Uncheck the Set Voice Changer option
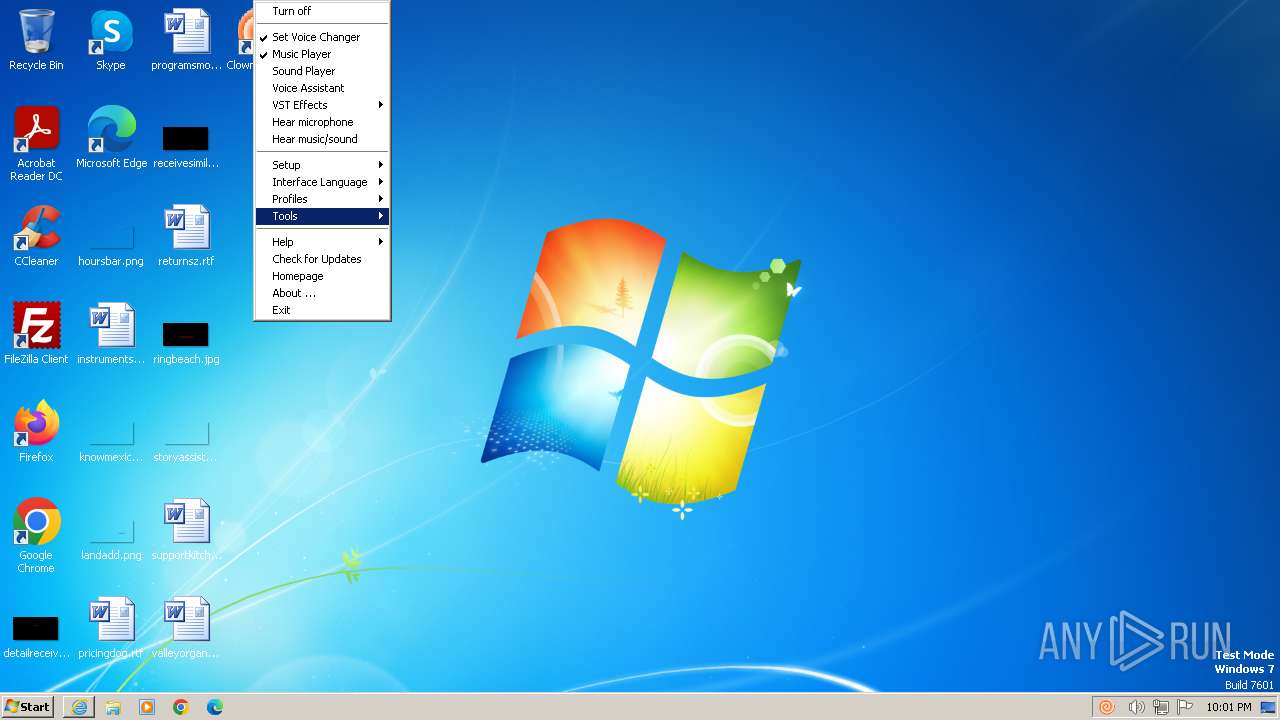The height and width of the screenshot is (720, 1280). [322, 37]
